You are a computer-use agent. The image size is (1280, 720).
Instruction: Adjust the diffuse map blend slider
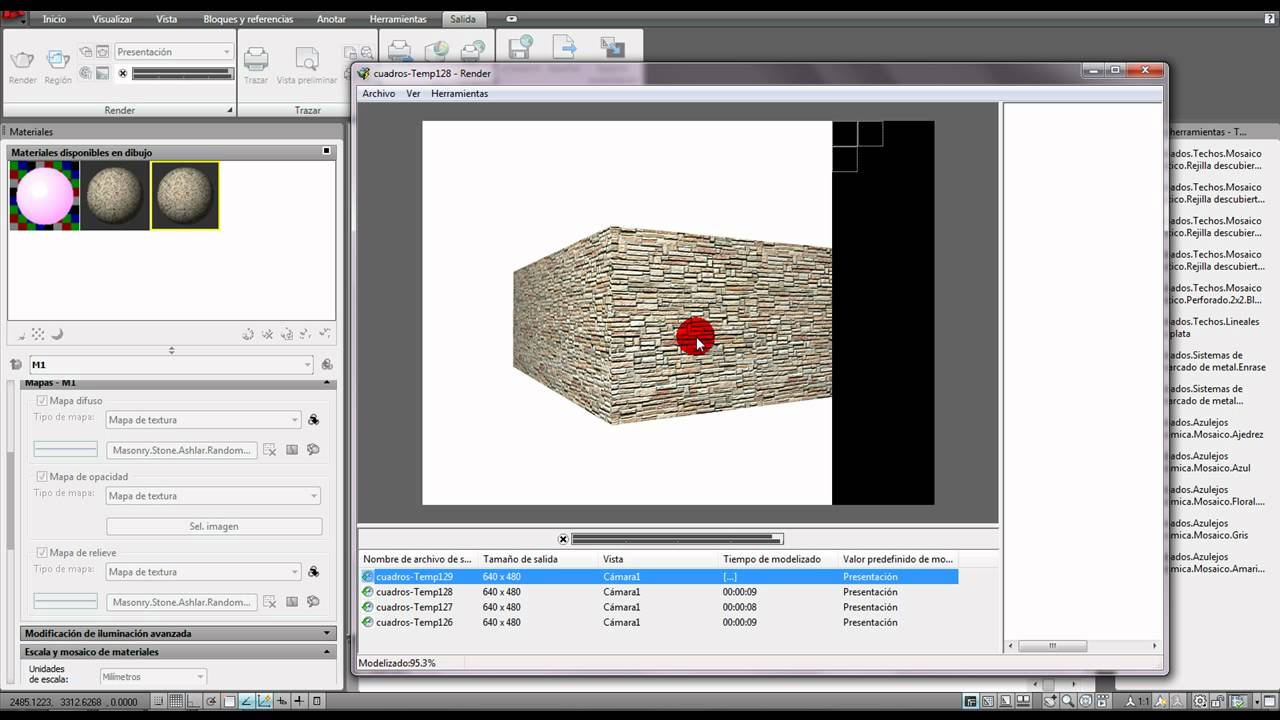(x=66, y=450)
